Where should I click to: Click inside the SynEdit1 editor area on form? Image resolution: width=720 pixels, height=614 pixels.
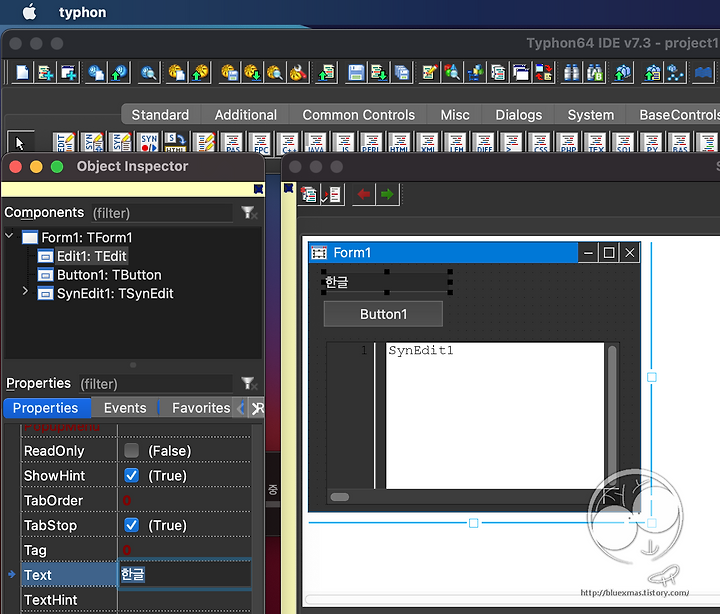[495, 416]
